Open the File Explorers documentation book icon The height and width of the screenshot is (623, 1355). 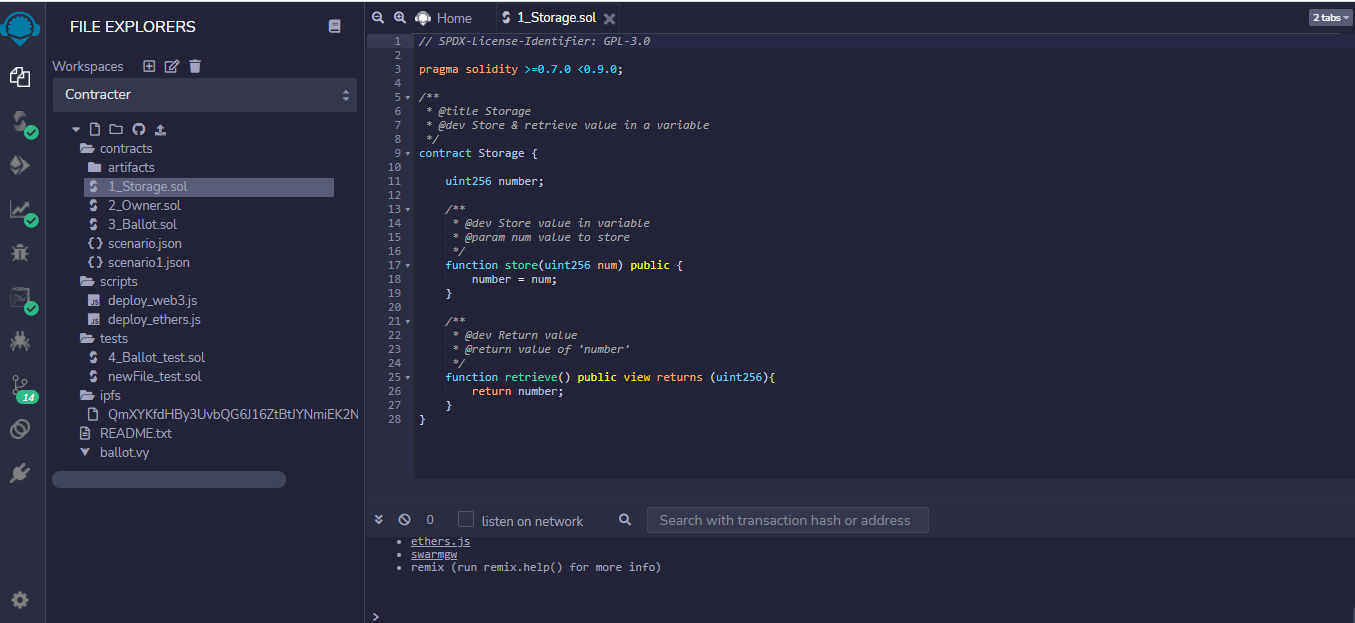334,27
